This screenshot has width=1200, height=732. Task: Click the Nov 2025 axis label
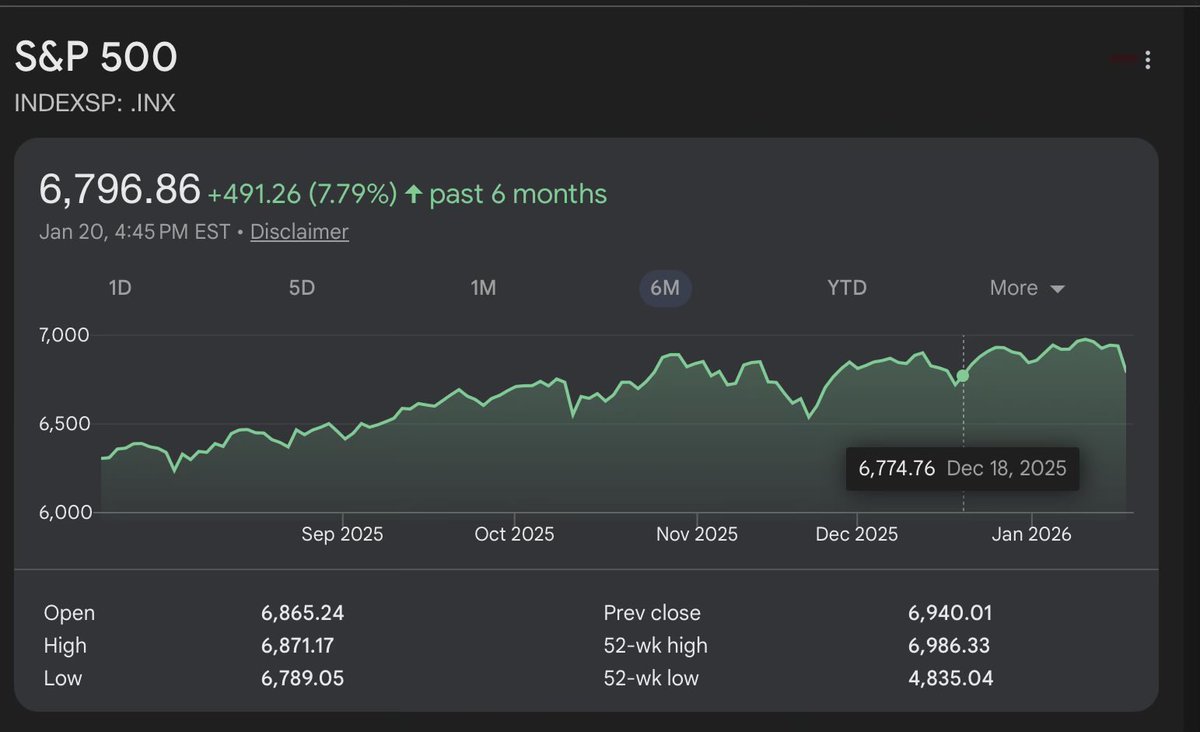697,535
